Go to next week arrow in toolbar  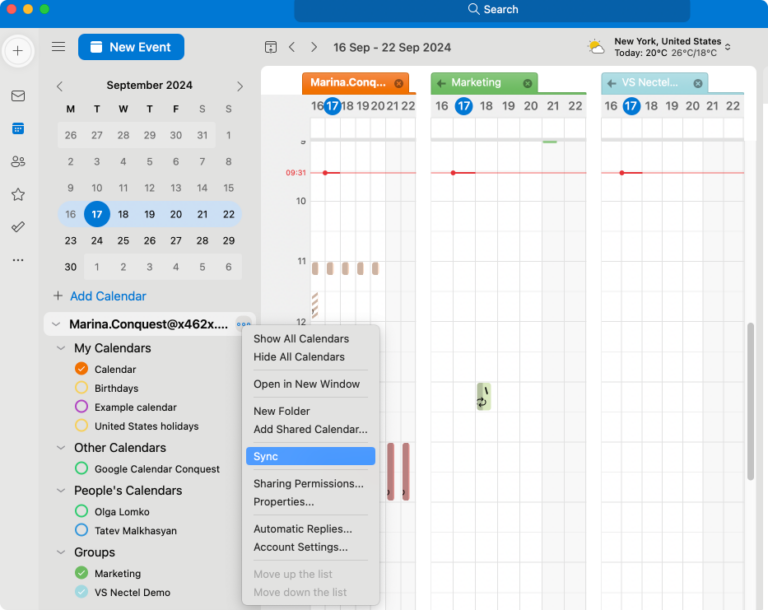(314, 47)
